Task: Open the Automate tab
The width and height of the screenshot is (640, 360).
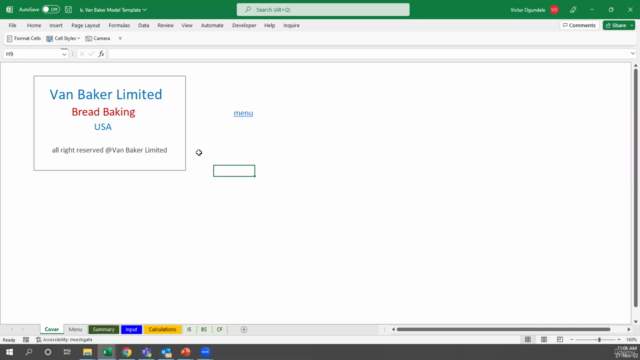Action: pos(212,25)
